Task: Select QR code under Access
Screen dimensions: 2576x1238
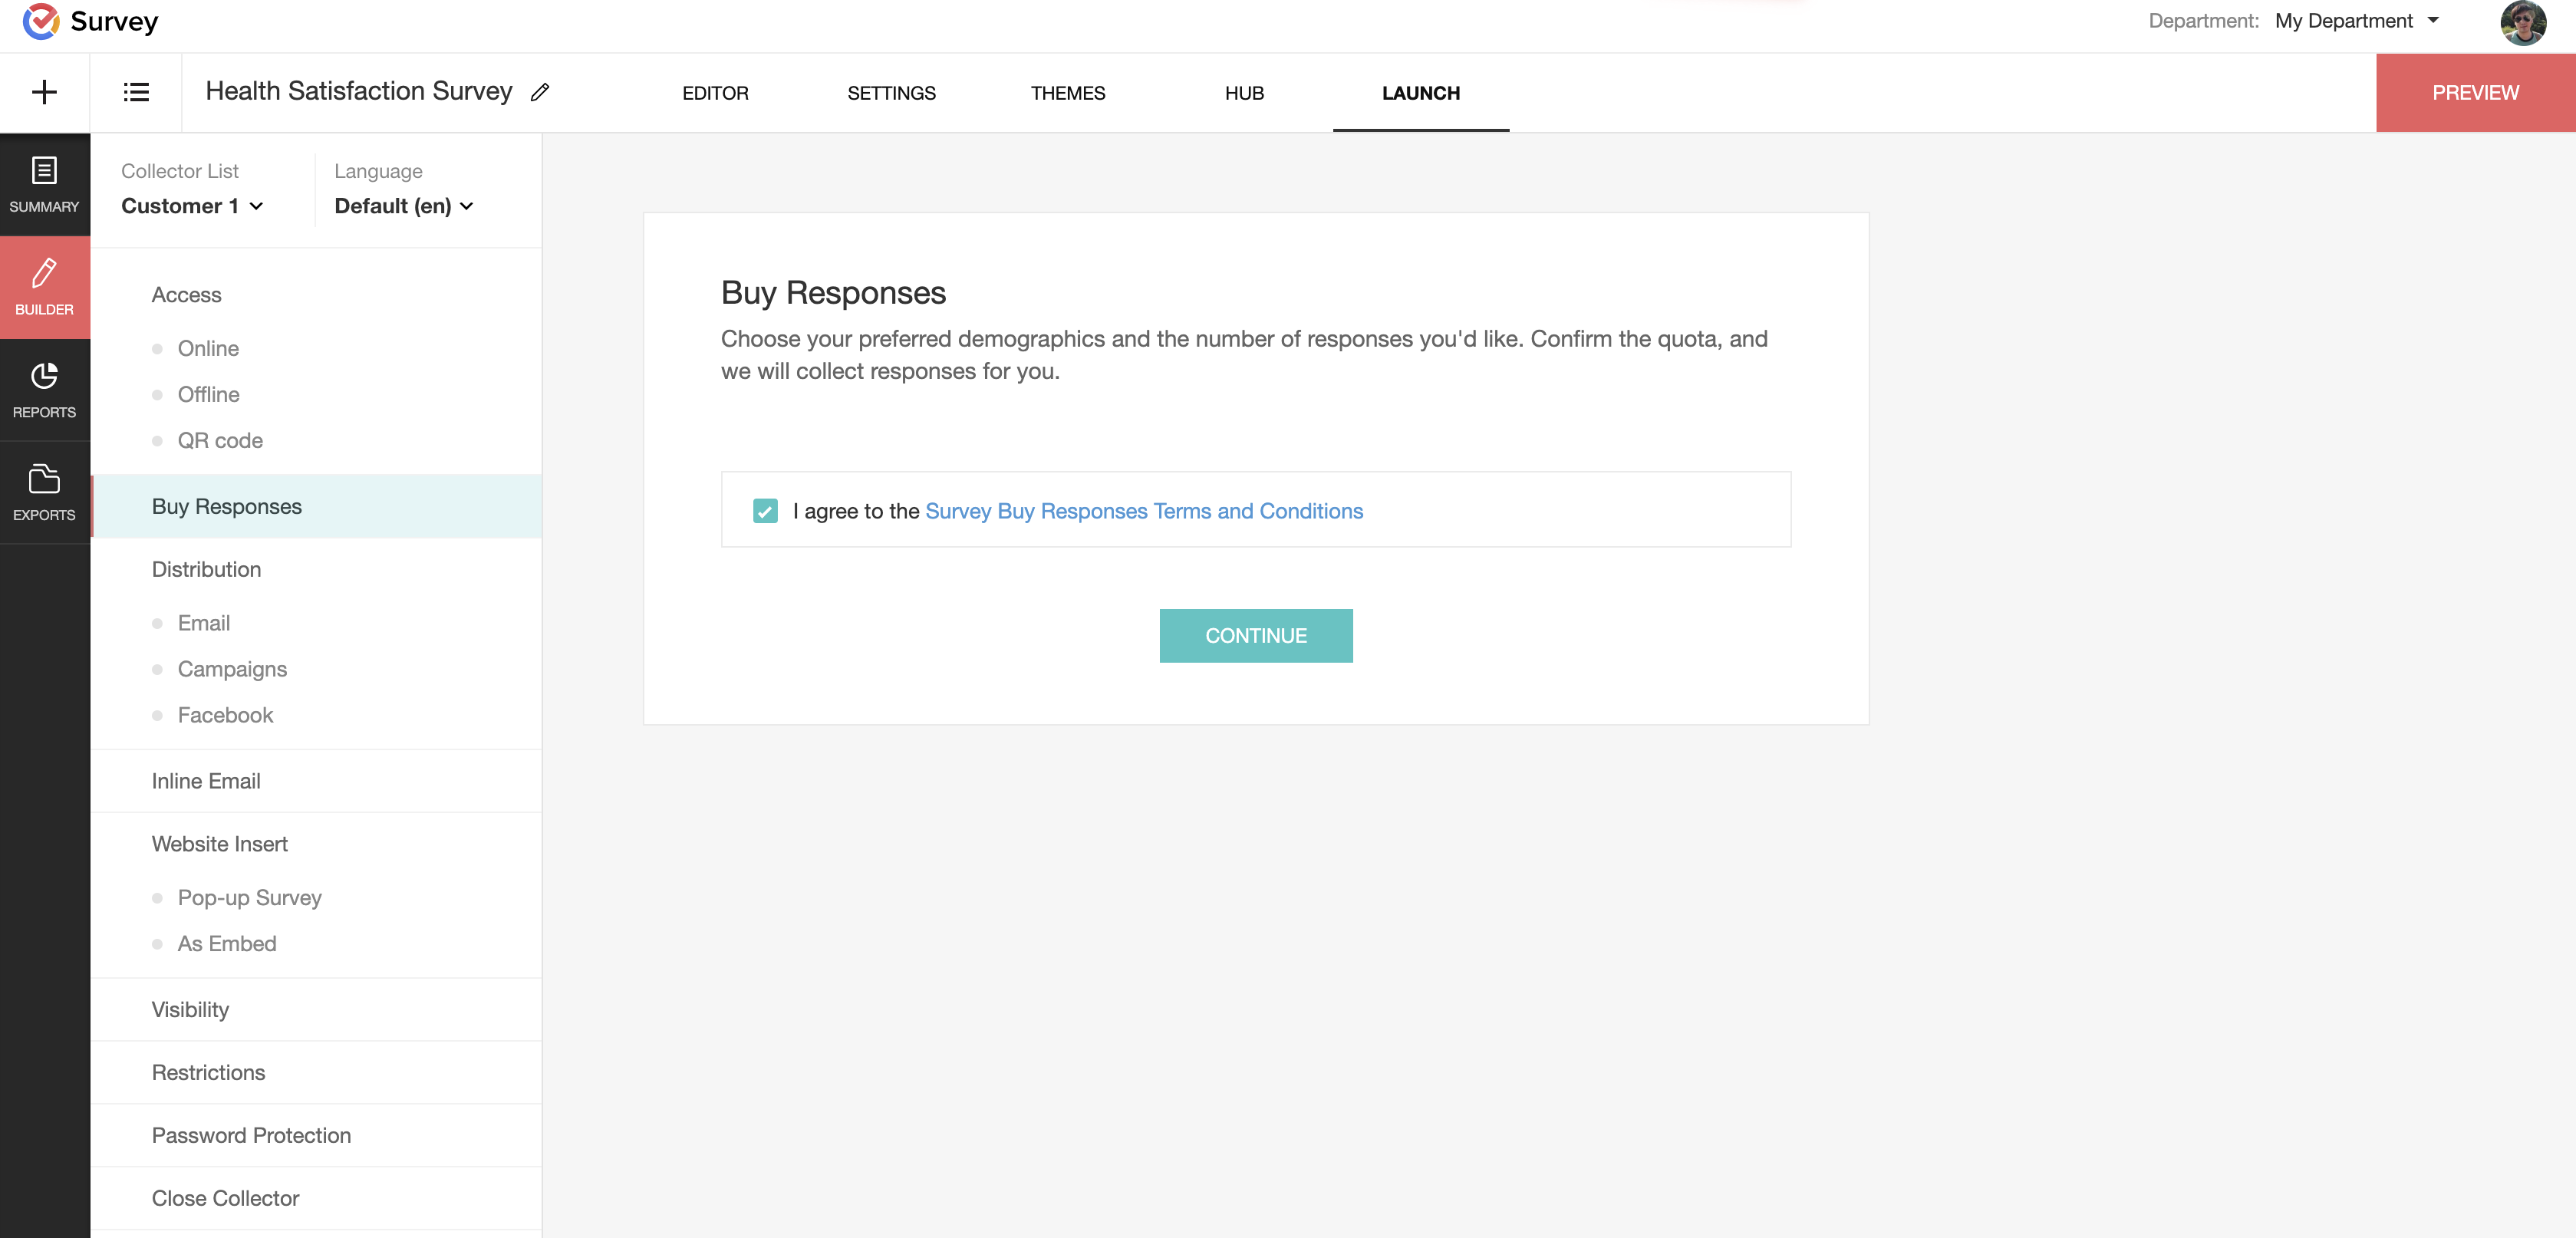Action: [x=220, y=441]
